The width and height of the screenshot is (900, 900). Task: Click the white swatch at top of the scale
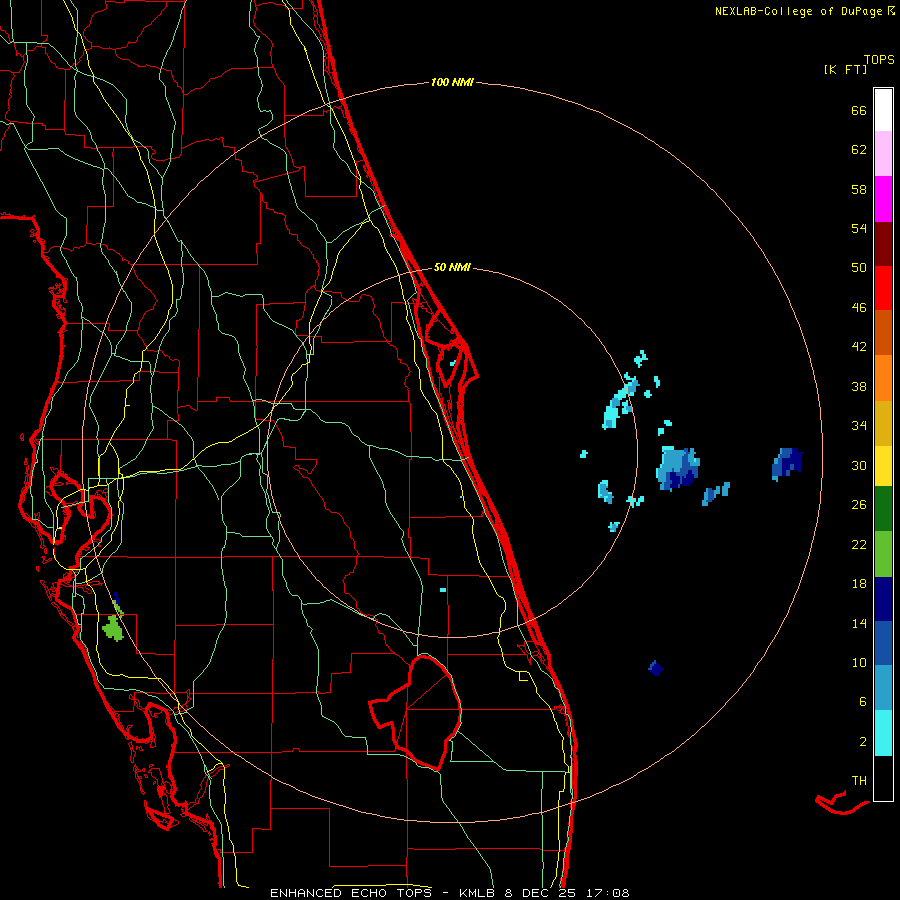coord(883,110)
